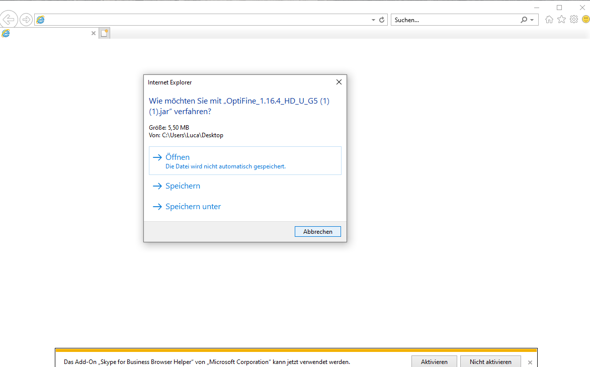
Task: Expand the search provider dropdown arrow
Action: (532, 20)
